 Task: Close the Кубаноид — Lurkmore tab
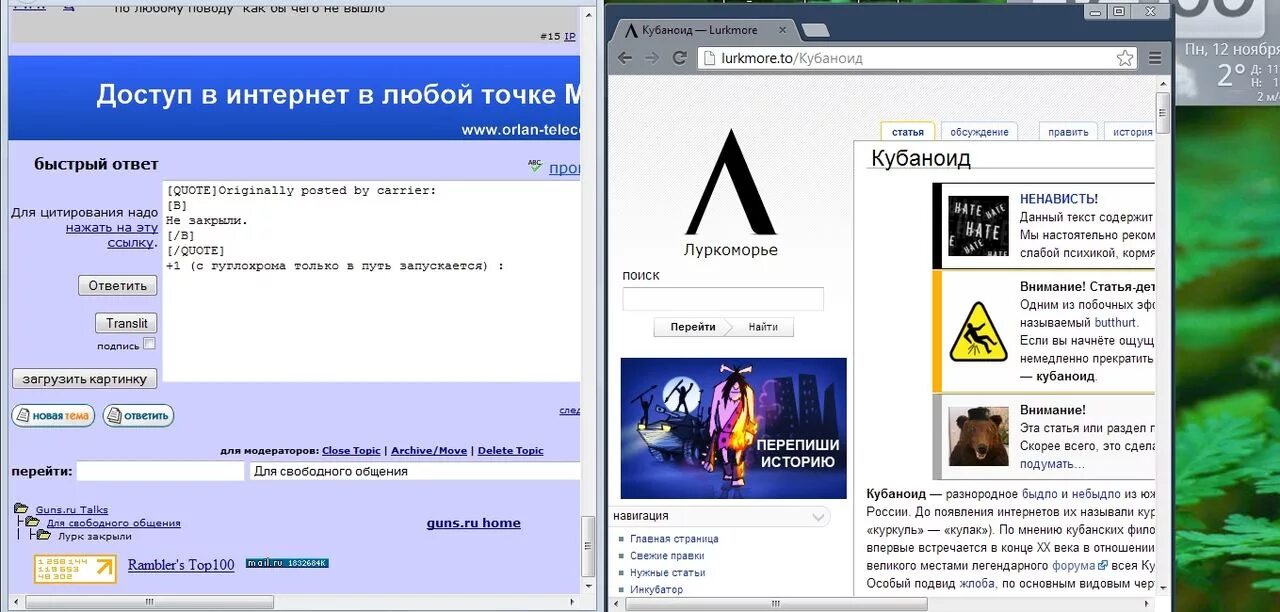[x=783, y=30]
